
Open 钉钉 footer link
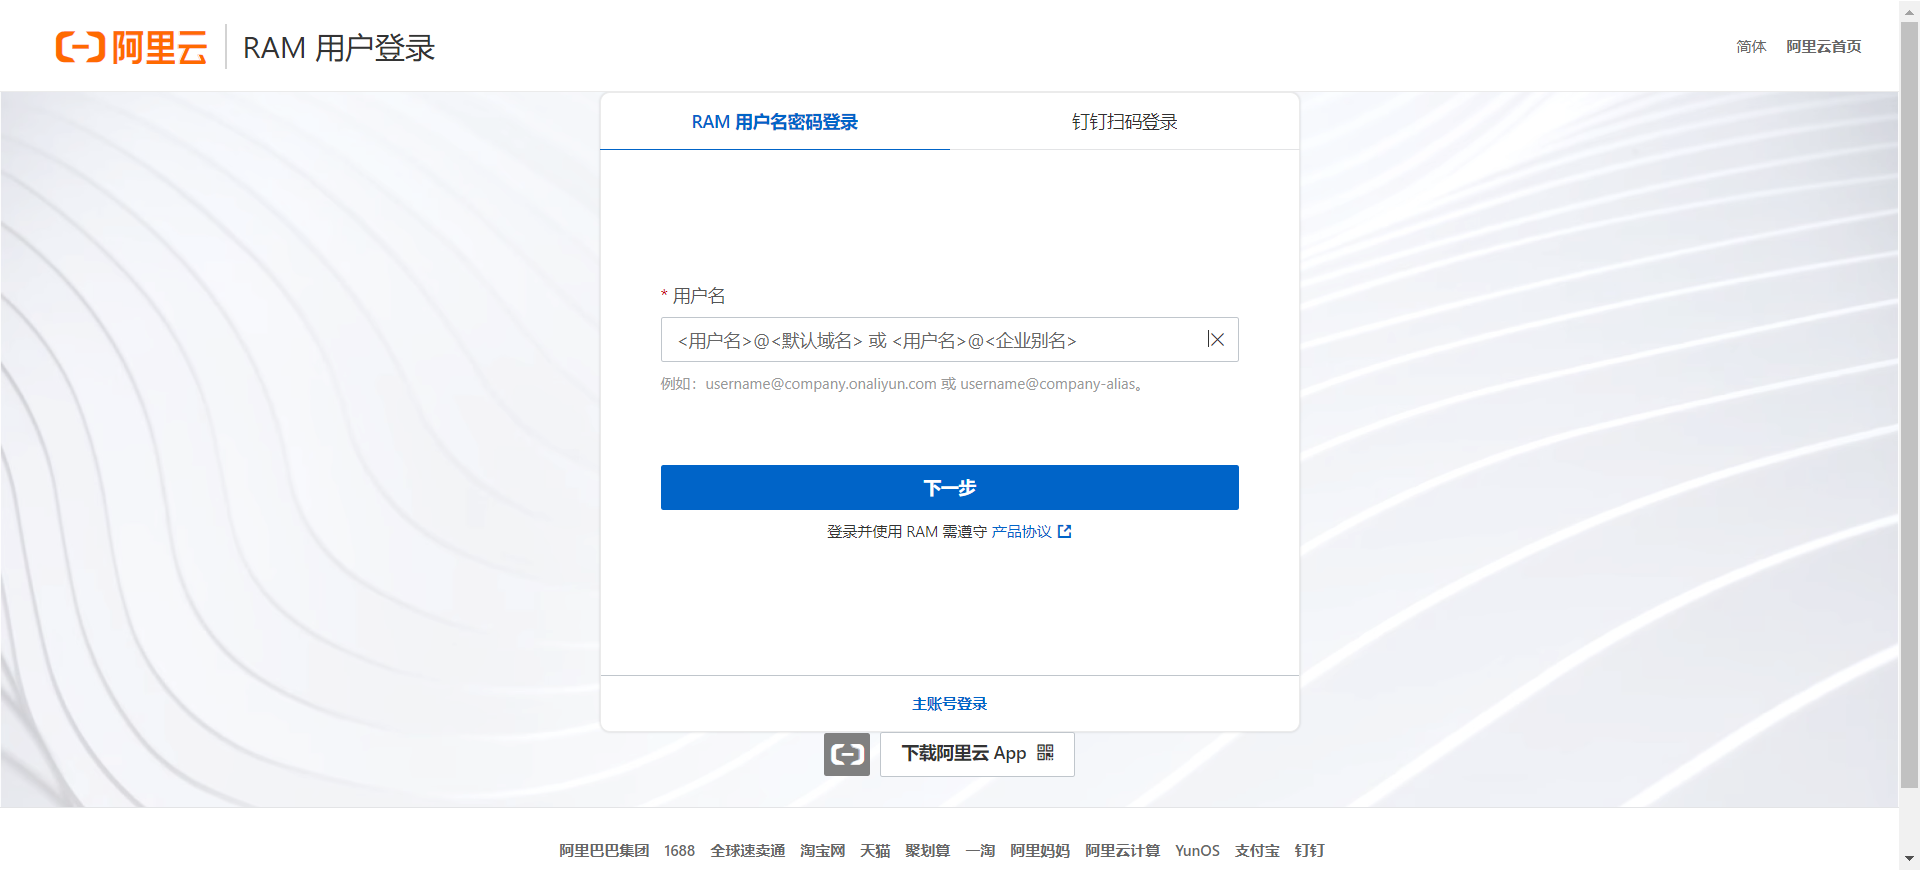(1309, 851)
